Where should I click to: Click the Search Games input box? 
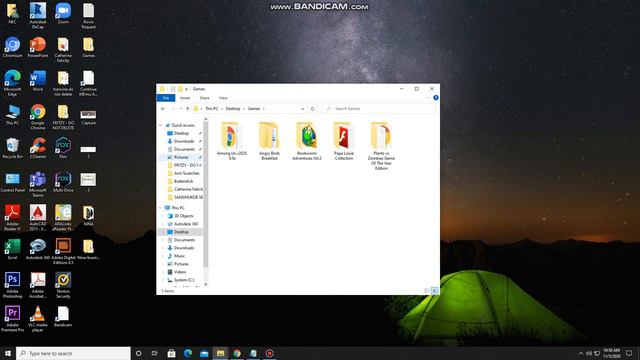click(379, 109)
